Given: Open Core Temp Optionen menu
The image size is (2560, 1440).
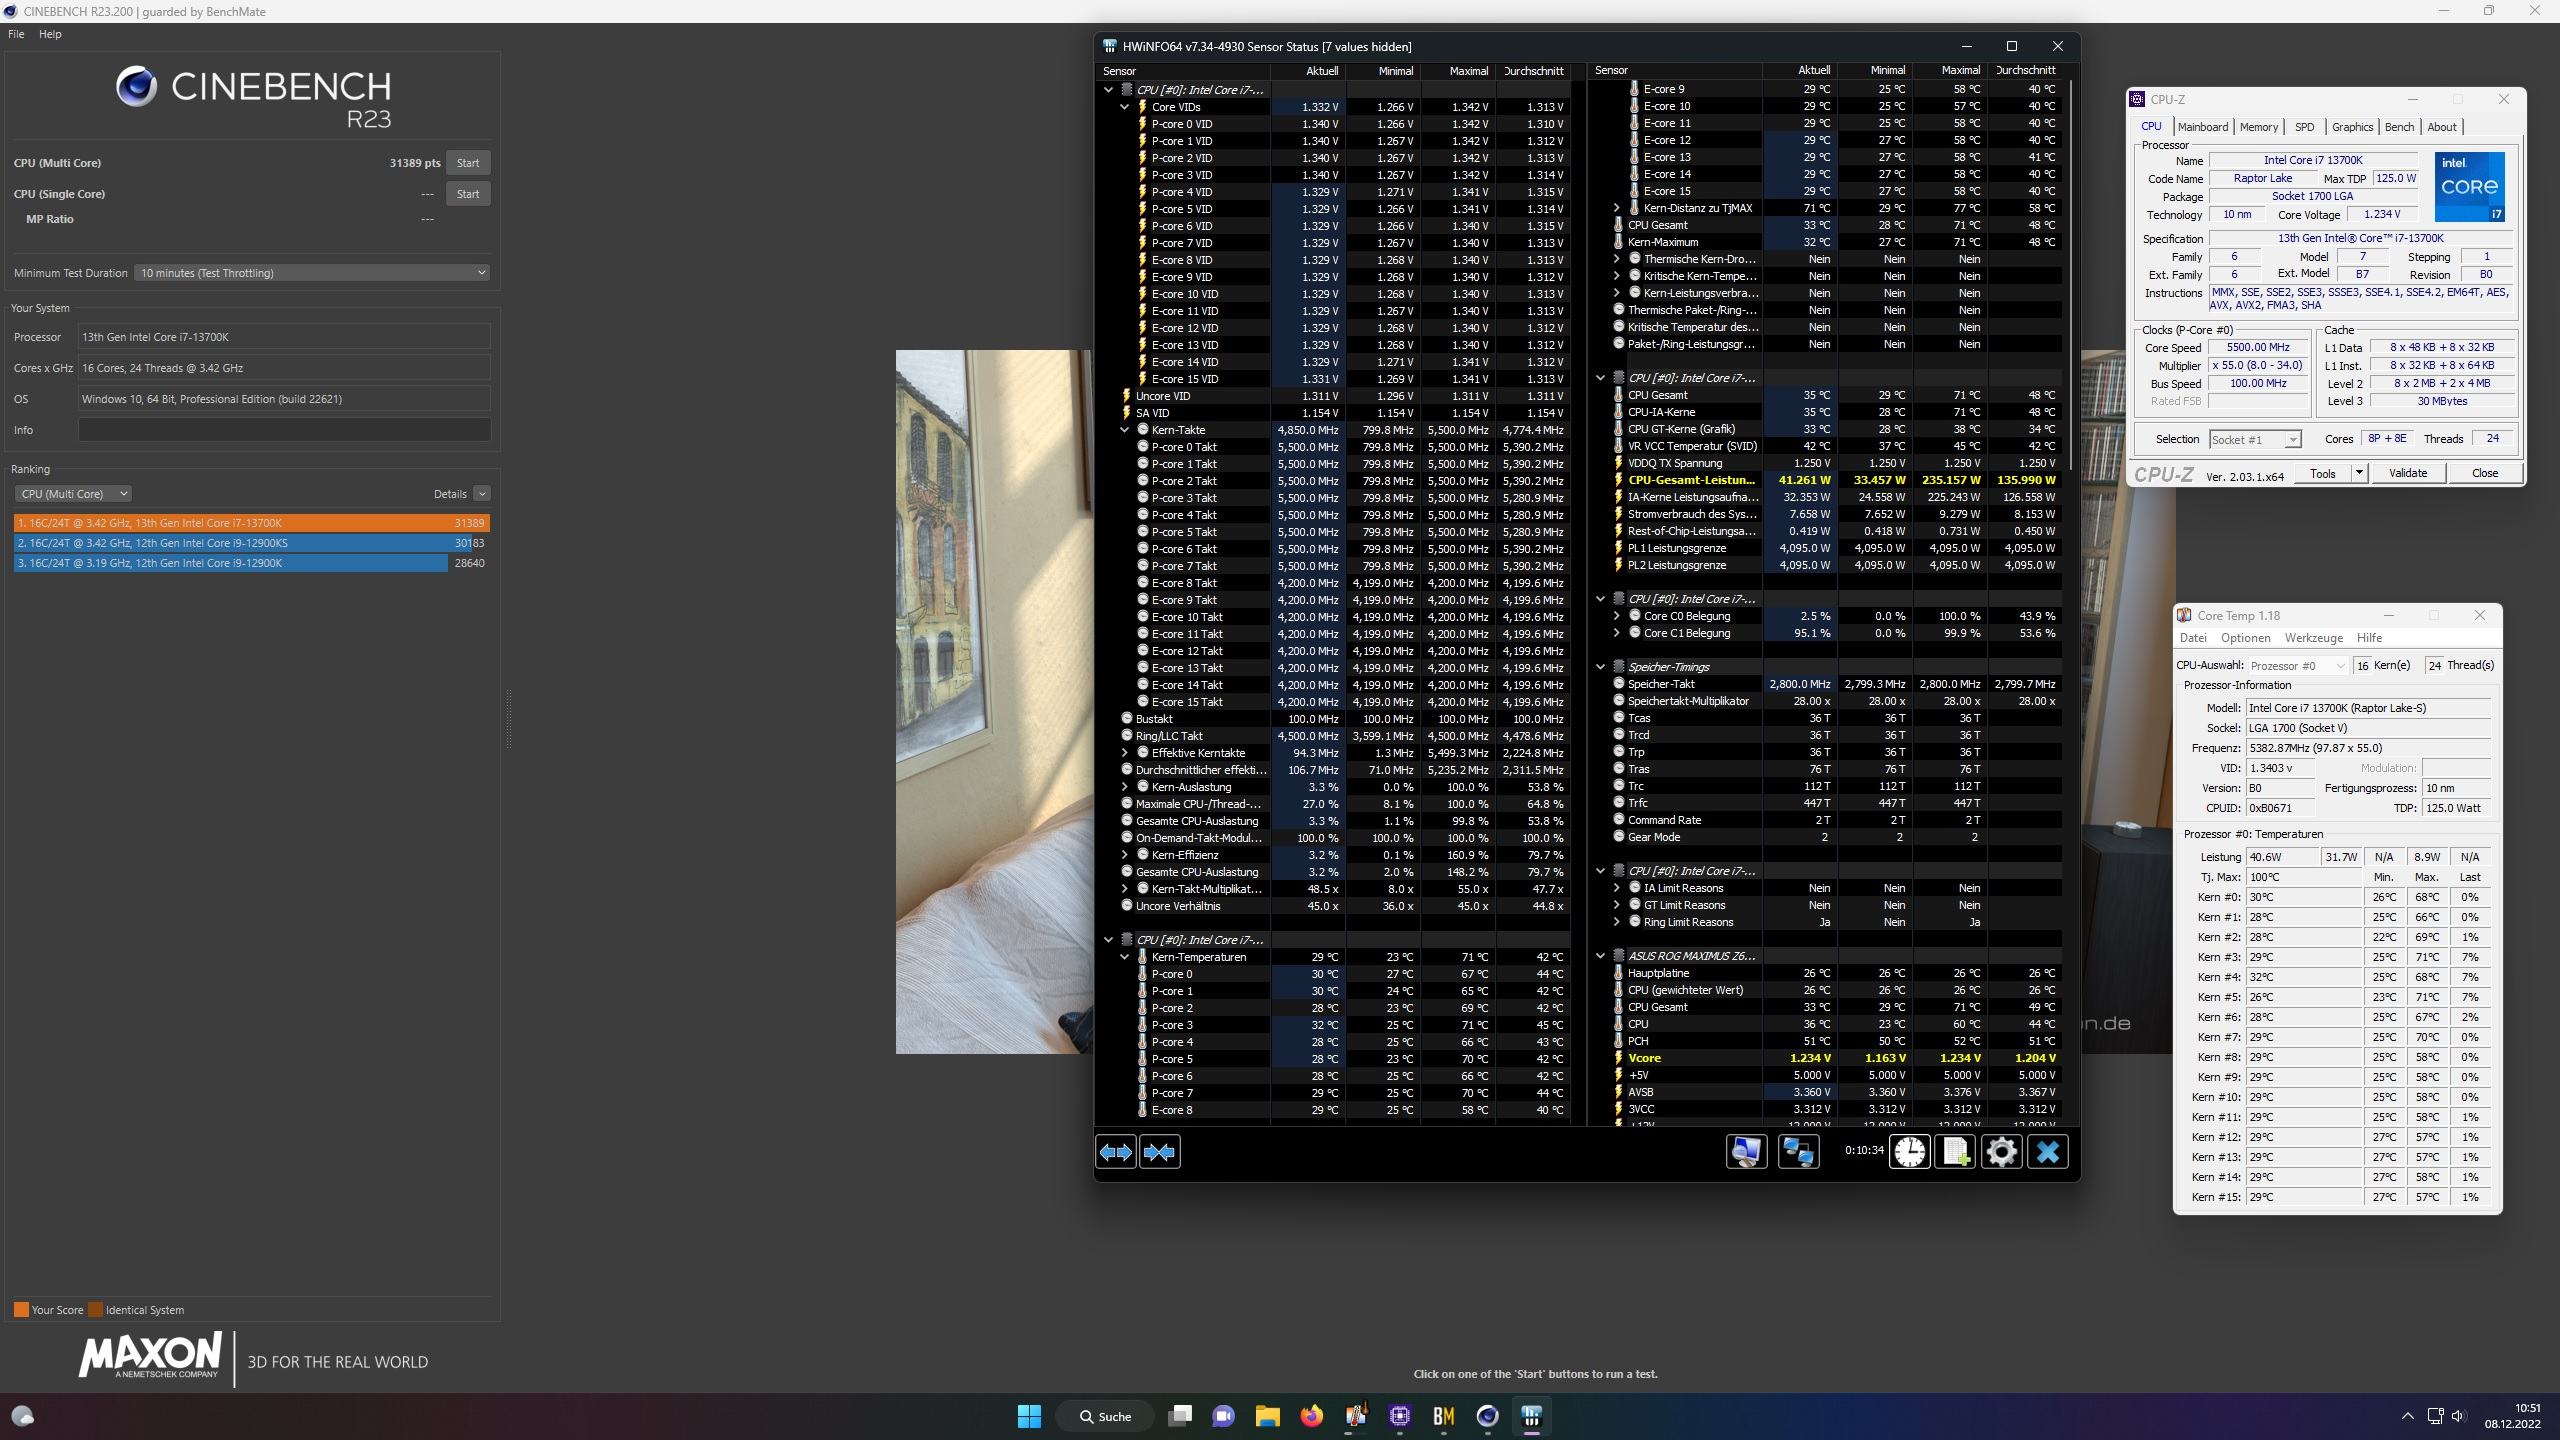Looking at the screenshot, I should [x=2246, y=638].
